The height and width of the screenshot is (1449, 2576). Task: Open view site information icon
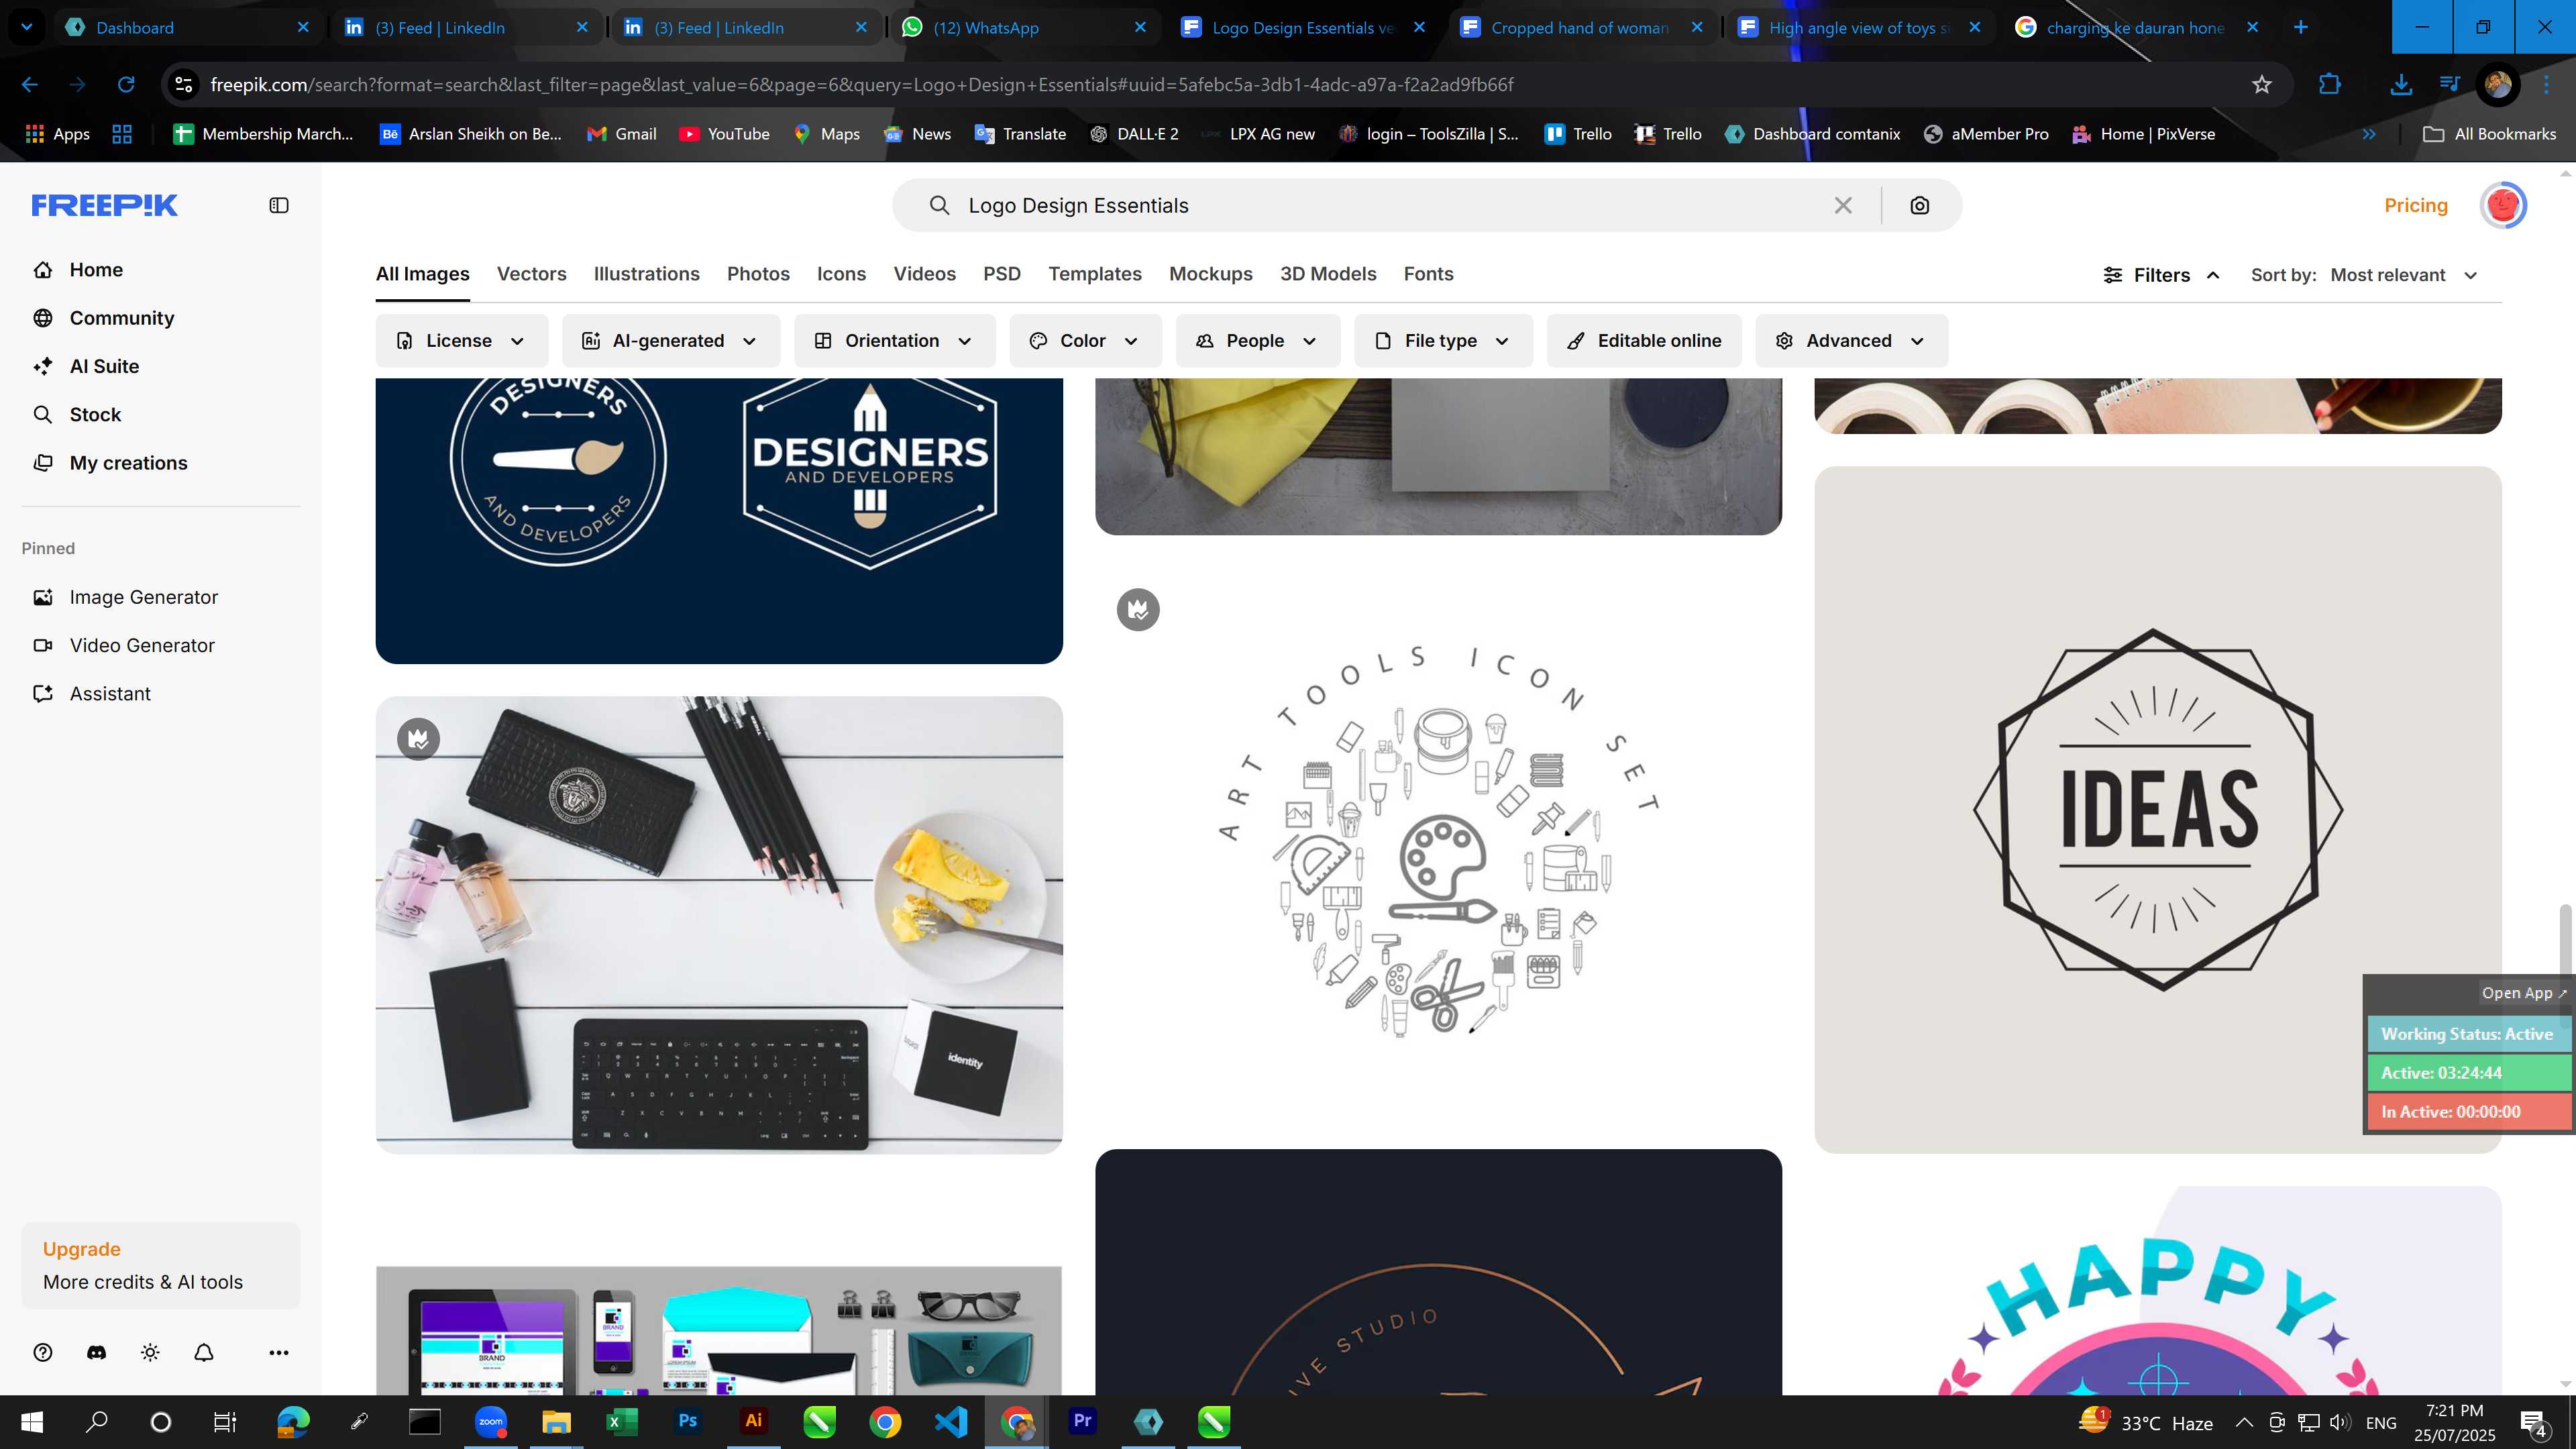pyautogui.click(x=184, y=85)
